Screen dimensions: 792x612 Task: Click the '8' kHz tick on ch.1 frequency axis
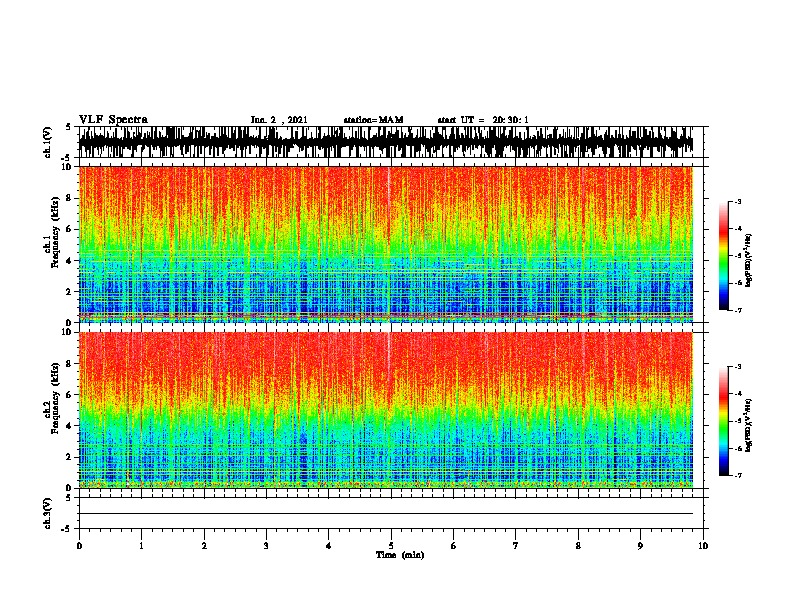[x=69, y=198]
